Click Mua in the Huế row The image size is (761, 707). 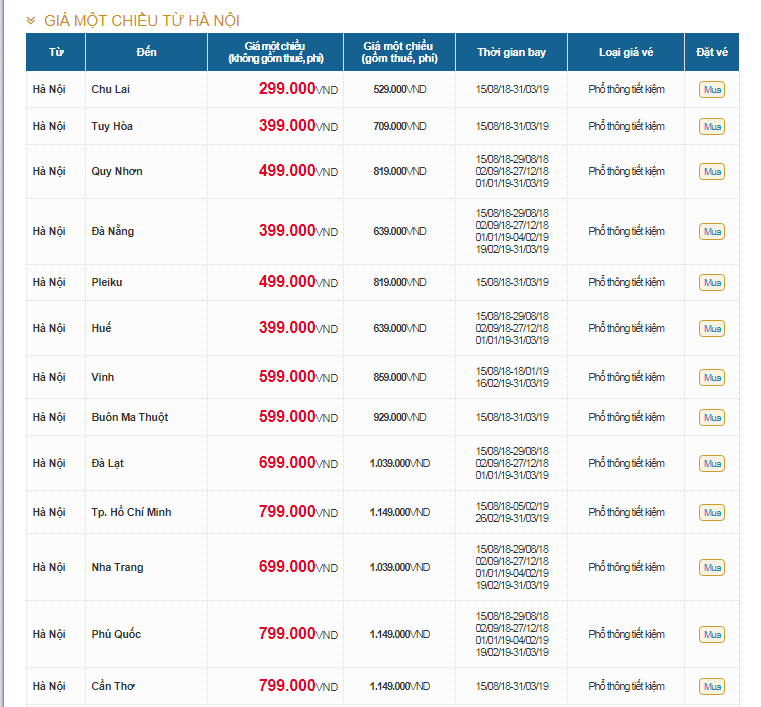(712, 329)
